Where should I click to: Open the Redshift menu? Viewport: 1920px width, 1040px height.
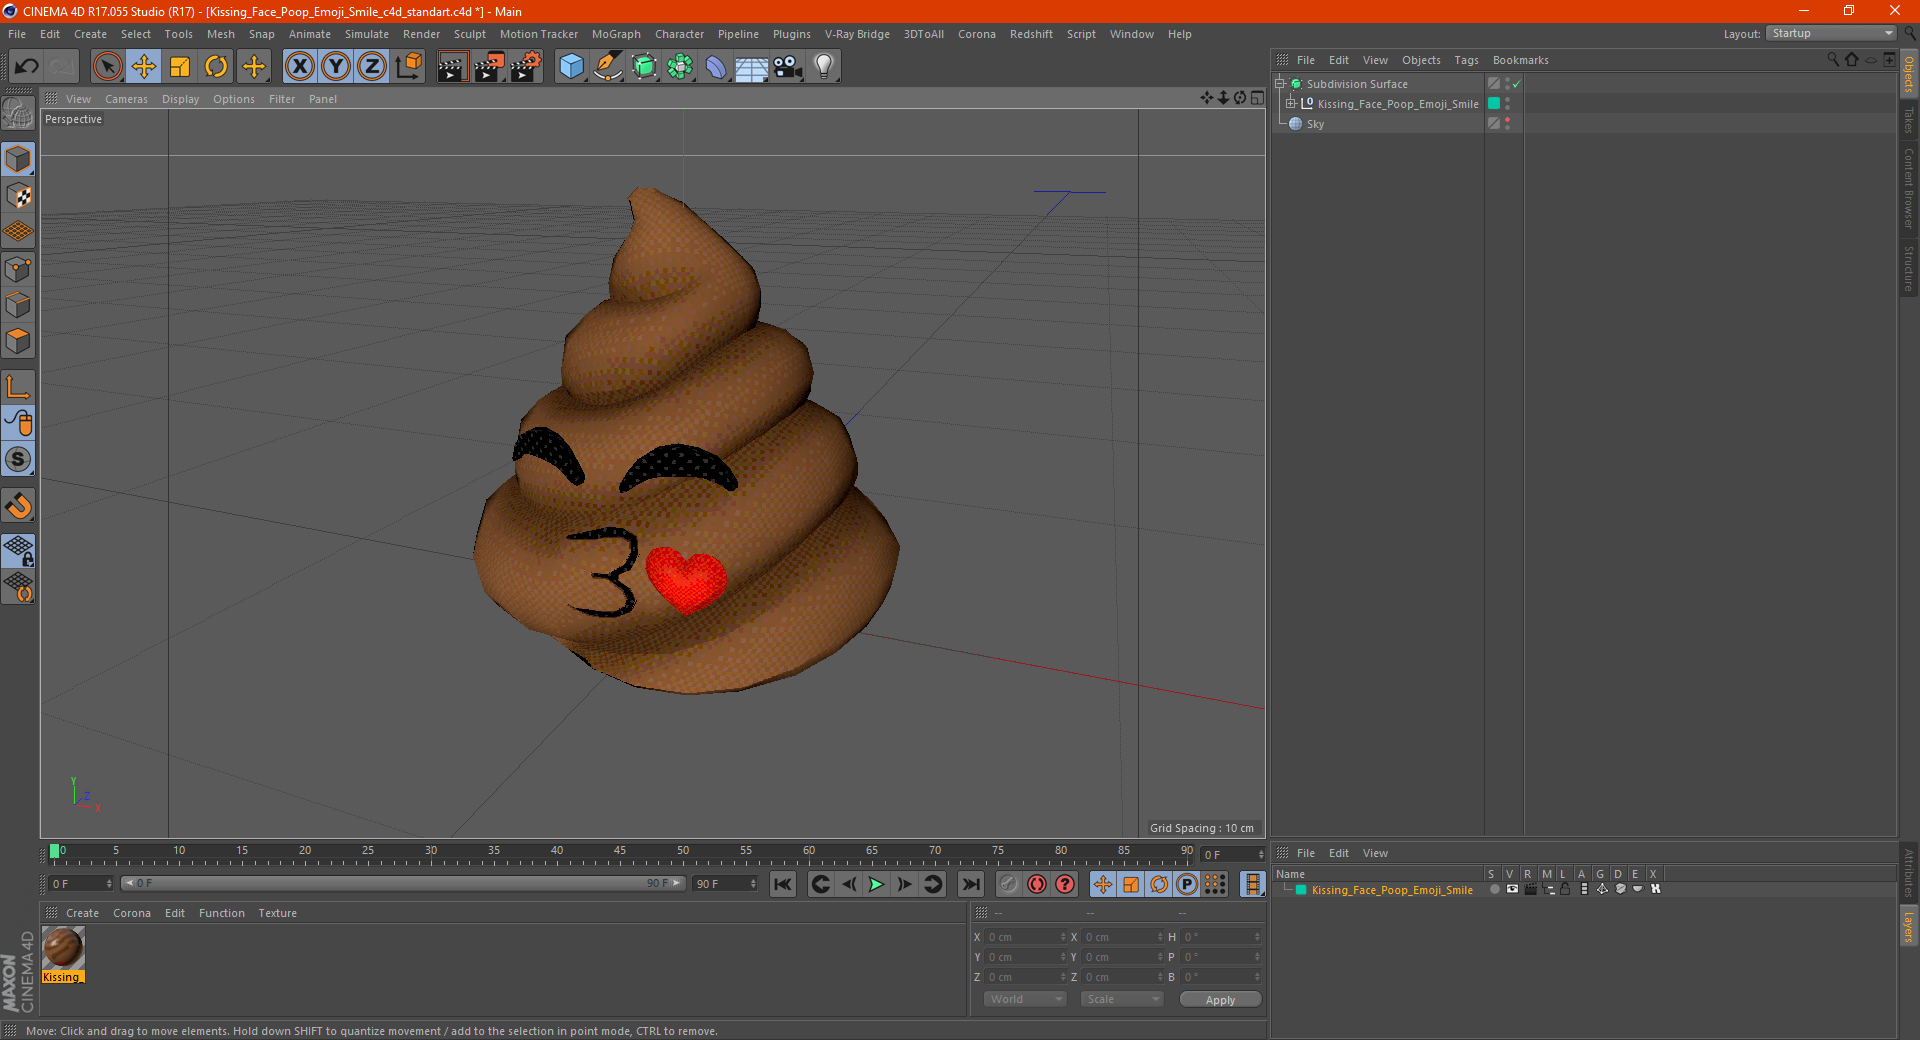click(x=1031, y=34)
